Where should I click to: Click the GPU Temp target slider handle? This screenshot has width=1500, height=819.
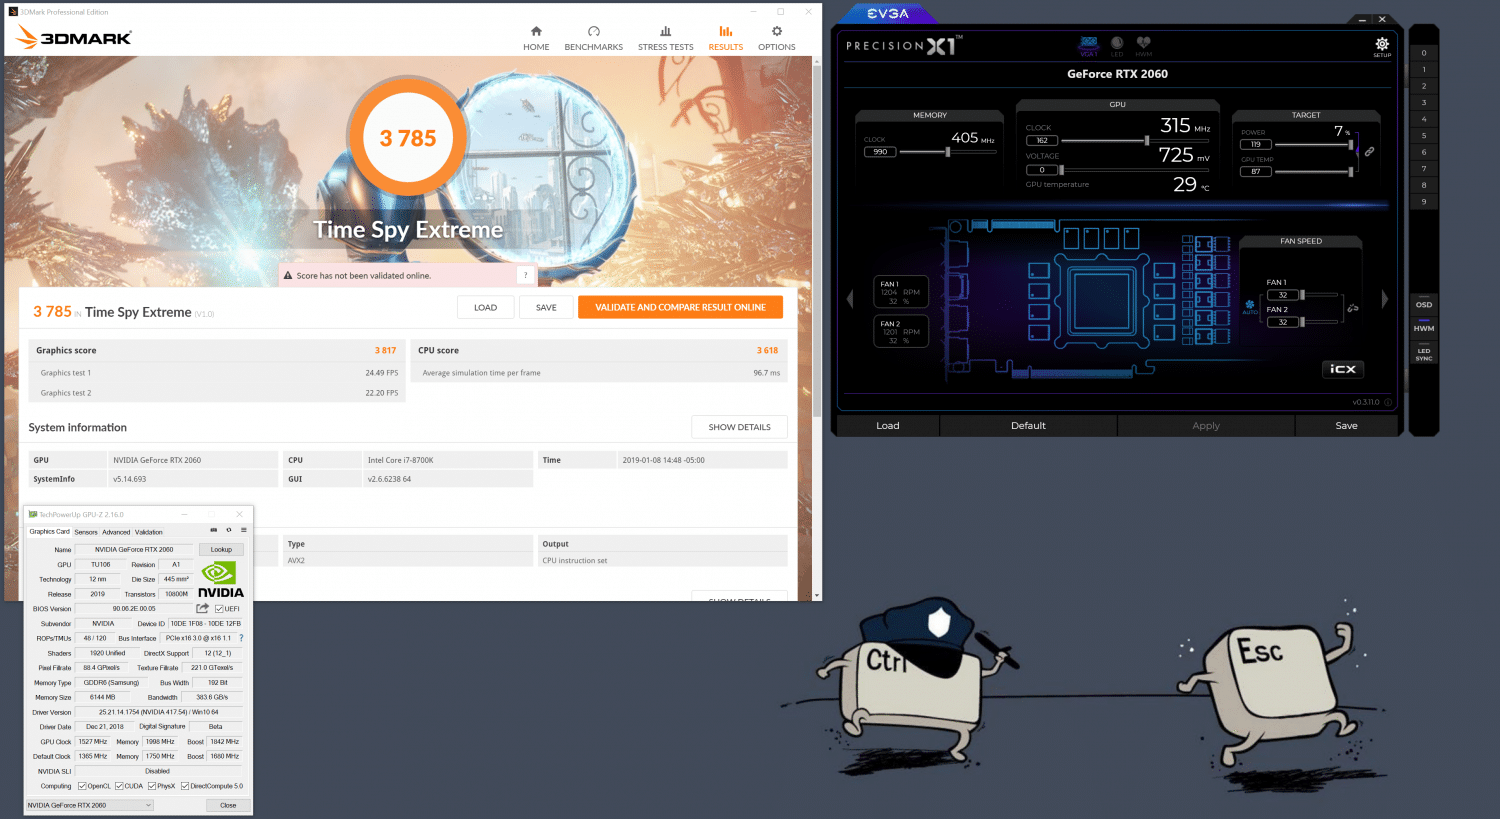(1351, 172)
